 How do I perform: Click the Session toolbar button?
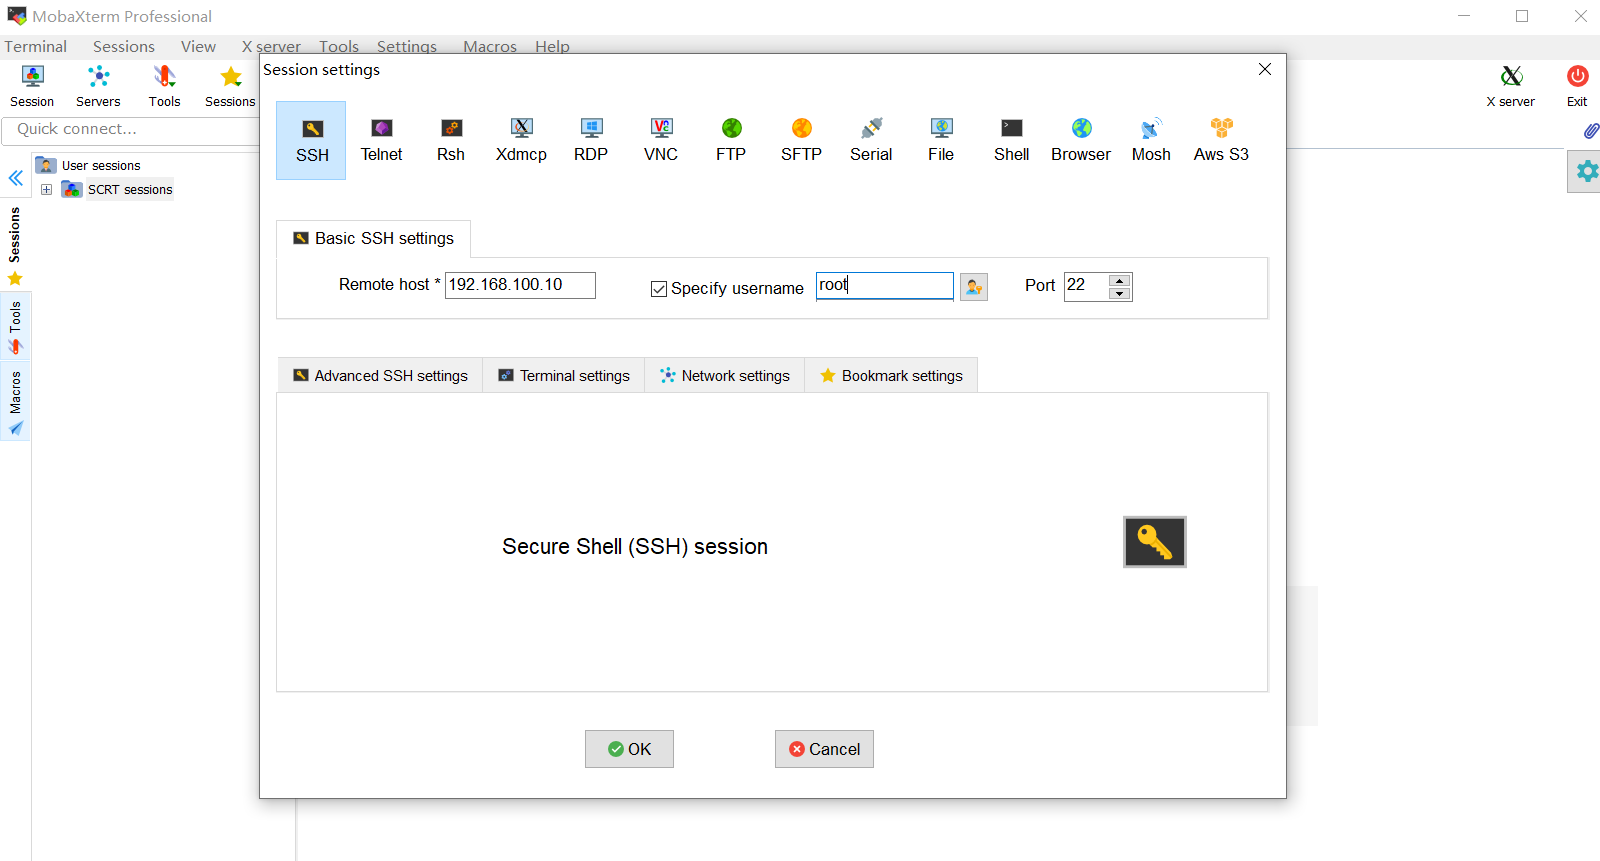32,87
